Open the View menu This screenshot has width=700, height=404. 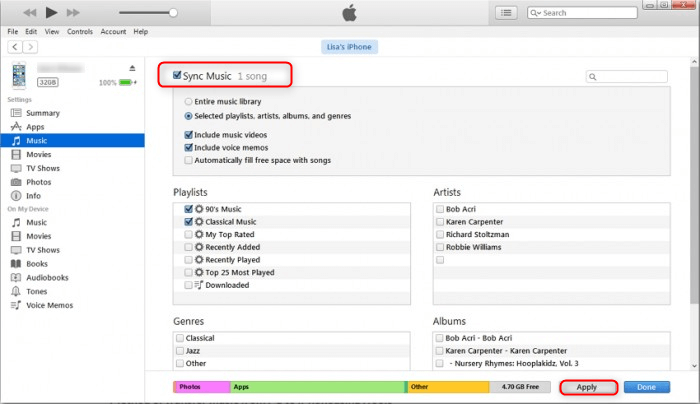pos(52,32)
